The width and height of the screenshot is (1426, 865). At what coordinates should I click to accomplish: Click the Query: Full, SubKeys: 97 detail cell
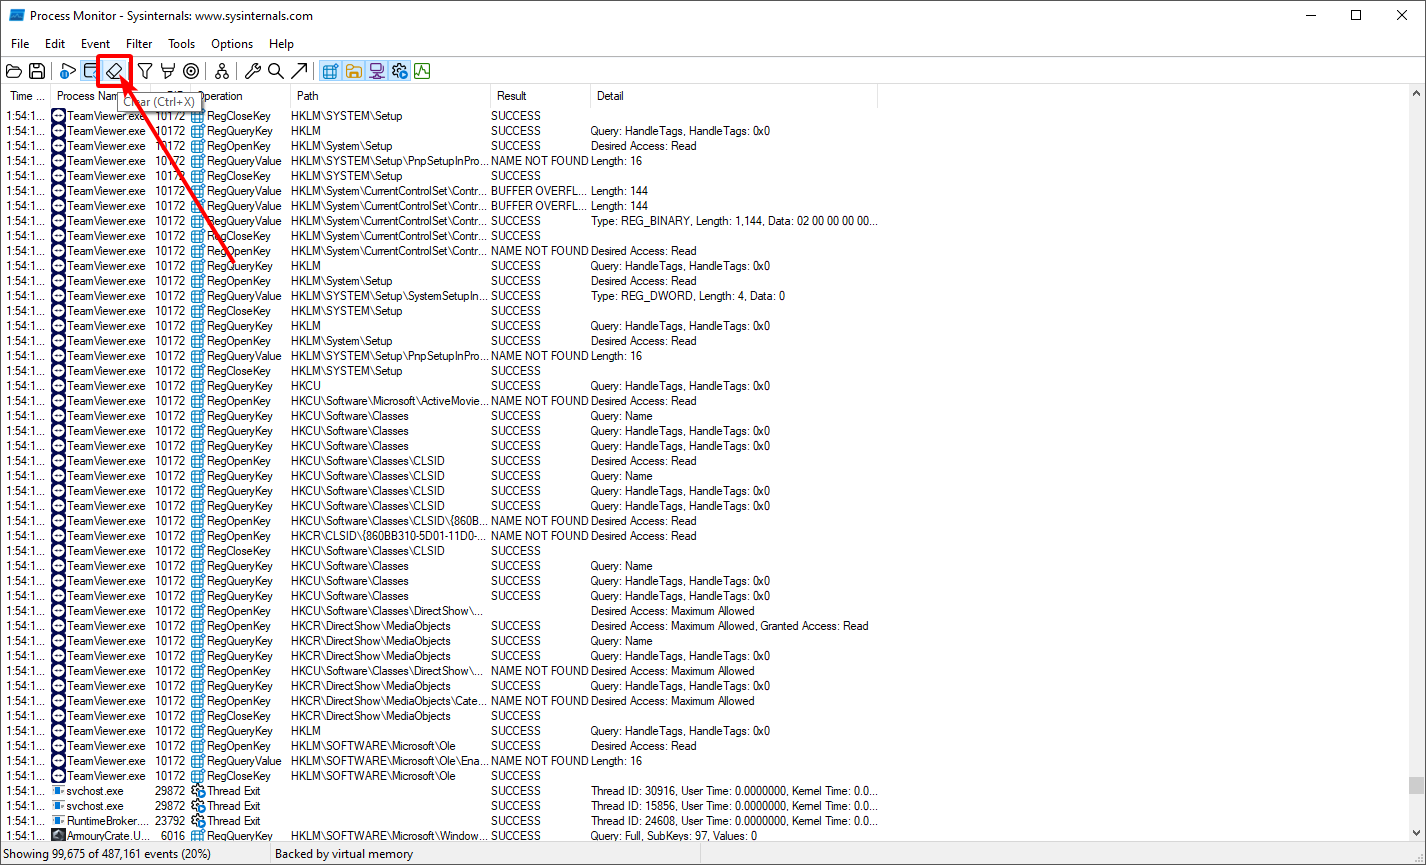coord(674,836)
